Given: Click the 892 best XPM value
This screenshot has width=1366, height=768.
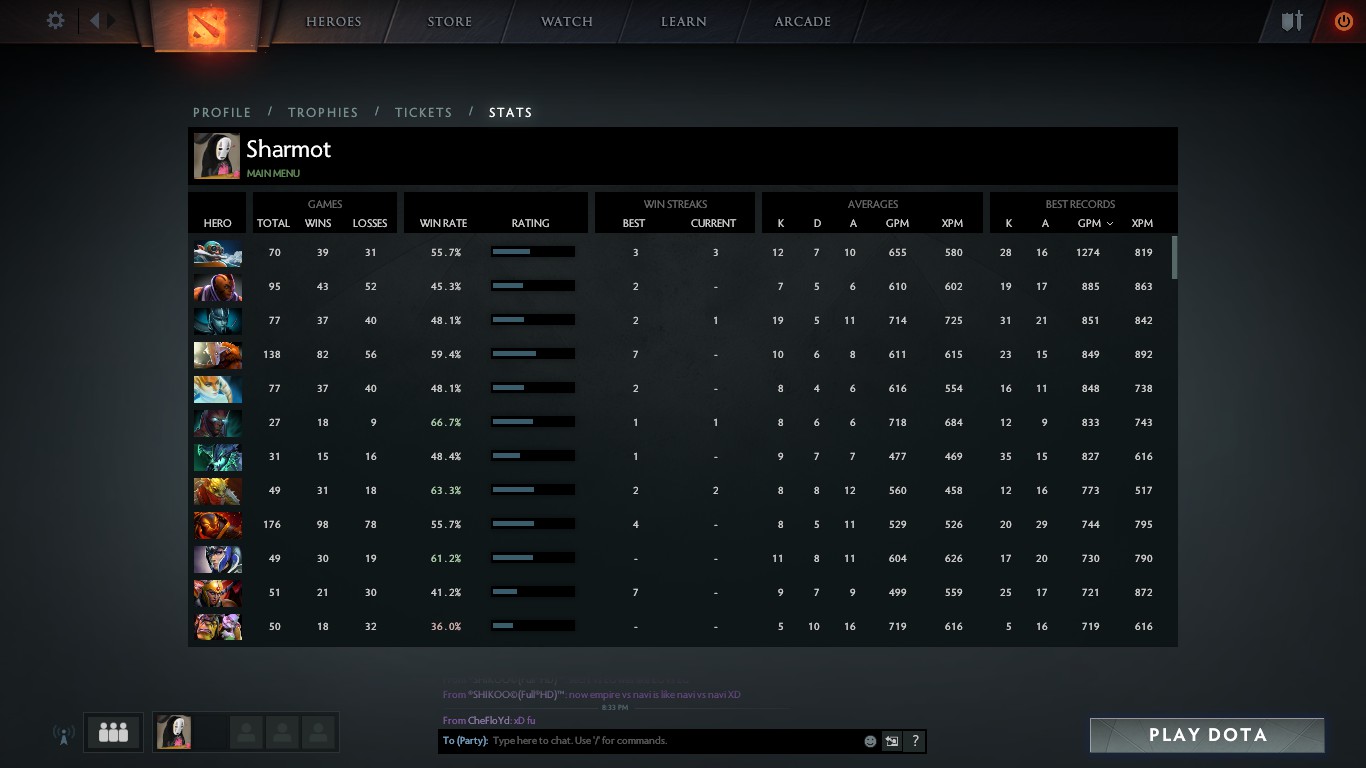Looking at the screenshot, I should coord(1142,355).
